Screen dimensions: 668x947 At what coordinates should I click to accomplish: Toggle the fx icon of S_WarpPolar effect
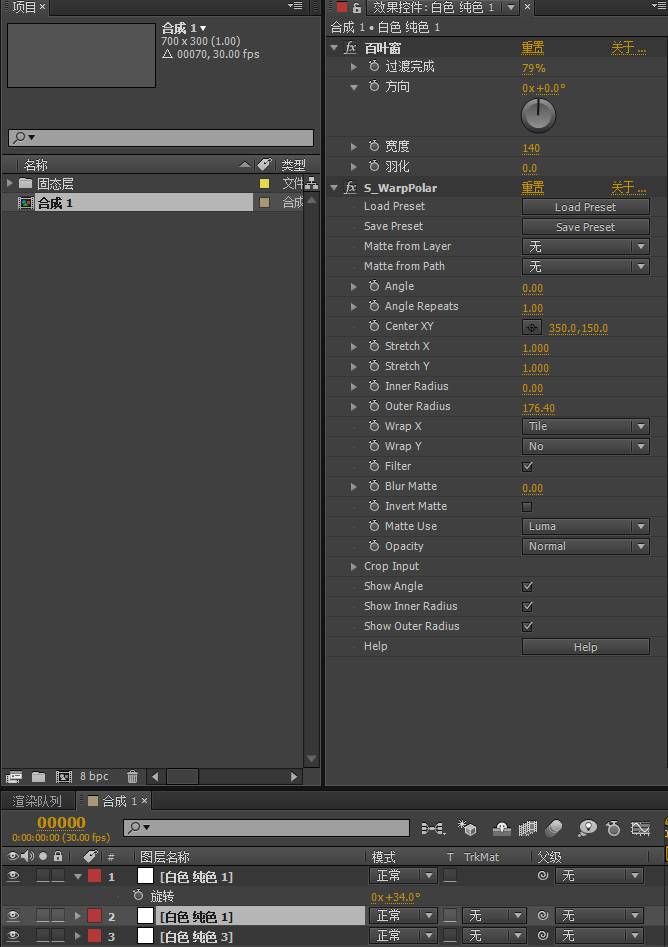350,188
